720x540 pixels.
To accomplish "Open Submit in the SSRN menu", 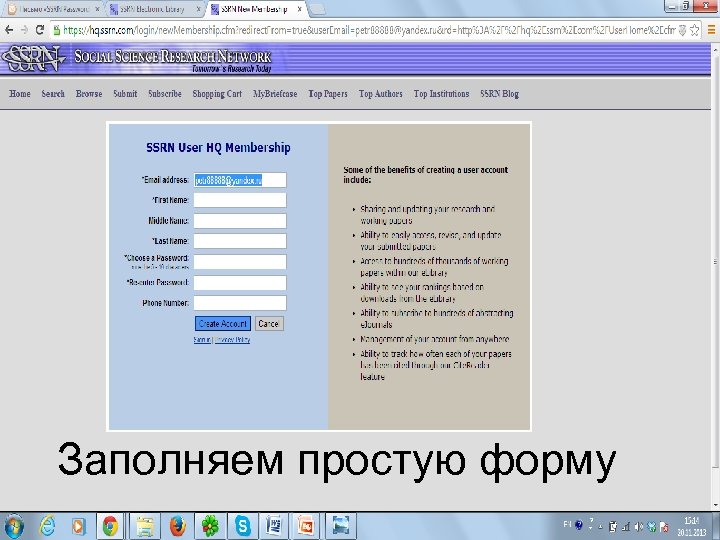I will coord(125,94).
